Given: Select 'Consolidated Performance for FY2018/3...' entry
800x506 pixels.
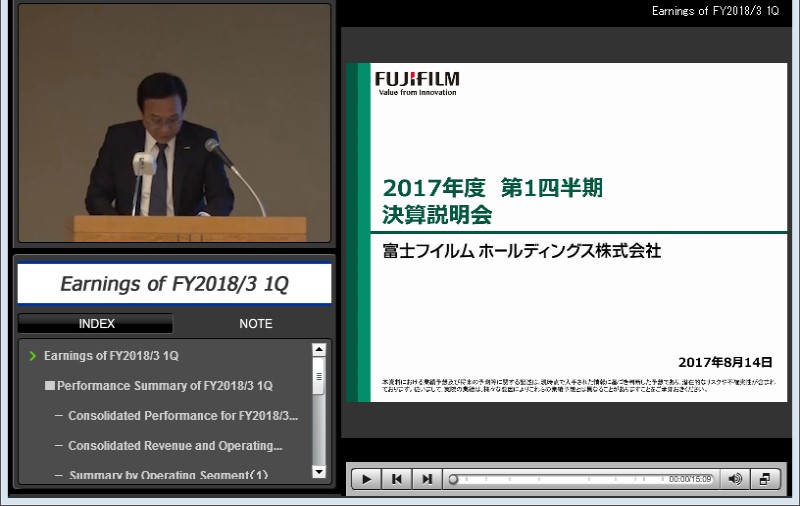Looking at the screenshot, I should [183, 416].
